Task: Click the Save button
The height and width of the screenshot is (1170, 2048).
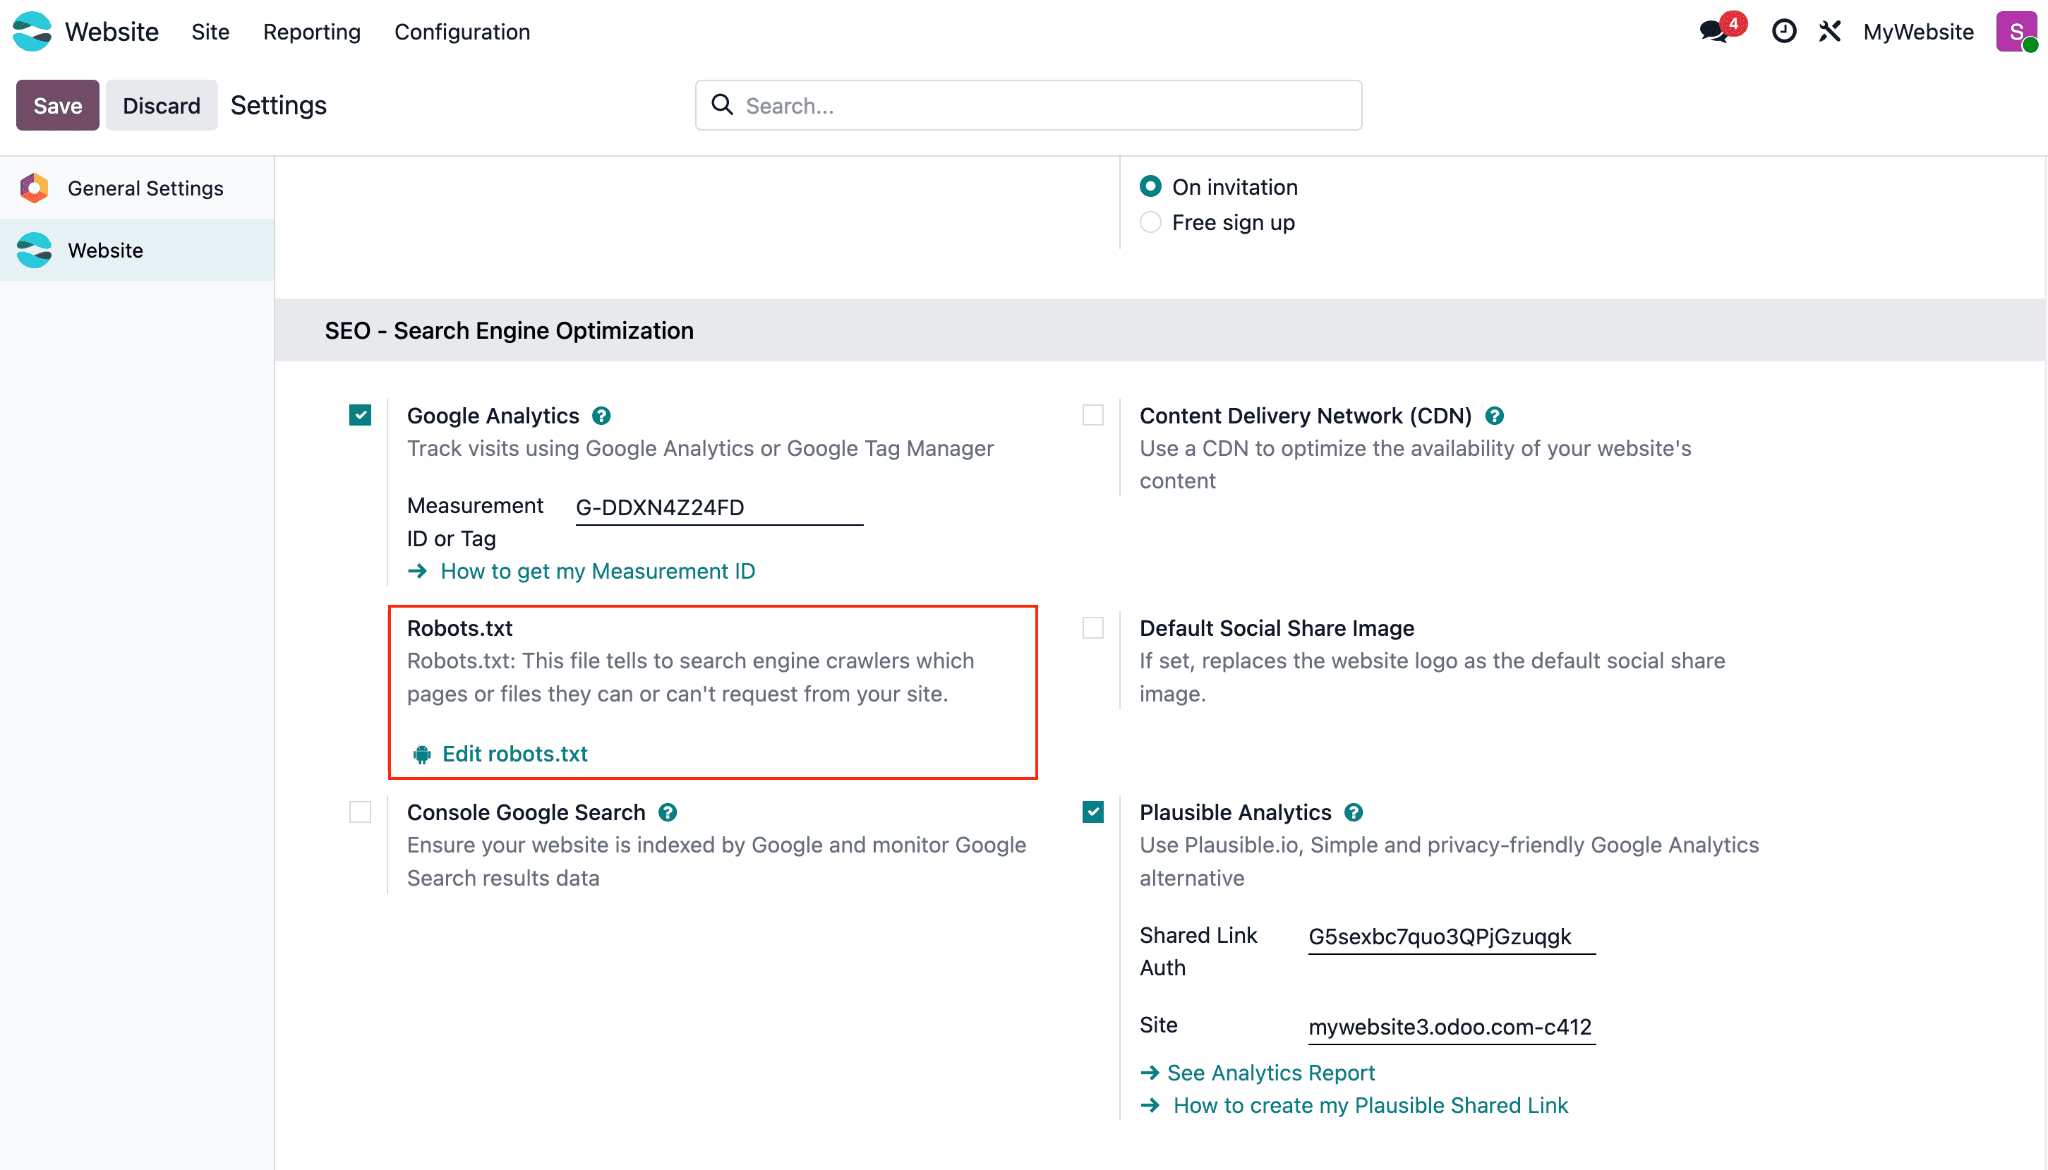Action: [x=57, y=105]
